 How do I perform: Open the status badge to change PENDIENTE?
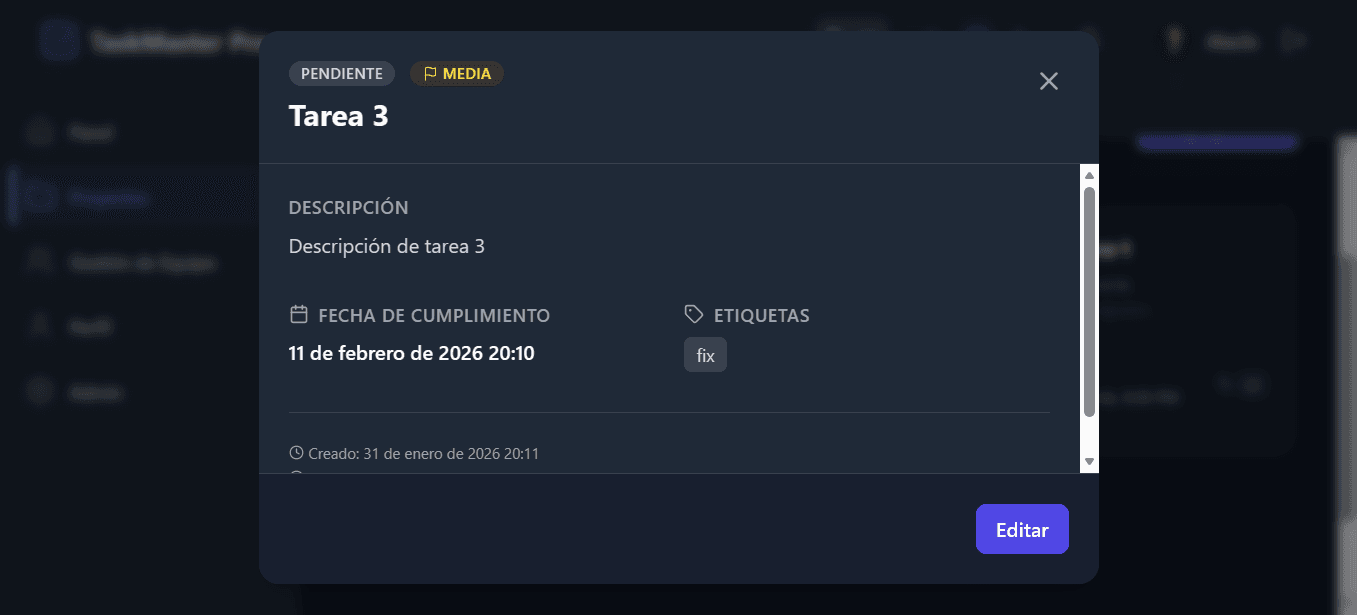tap(341, 73)
